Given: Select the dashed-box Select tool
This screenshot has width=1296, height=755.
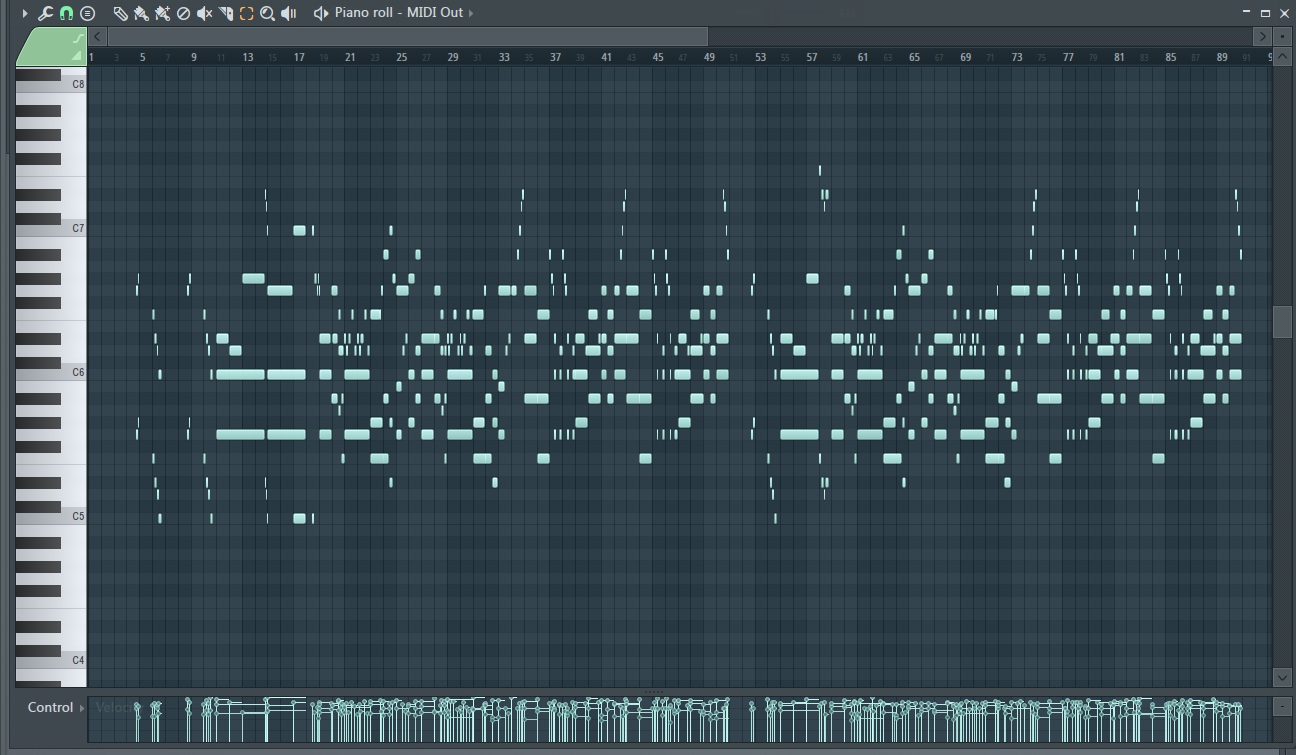Looking at the screenshot, I should pos(246,13).
